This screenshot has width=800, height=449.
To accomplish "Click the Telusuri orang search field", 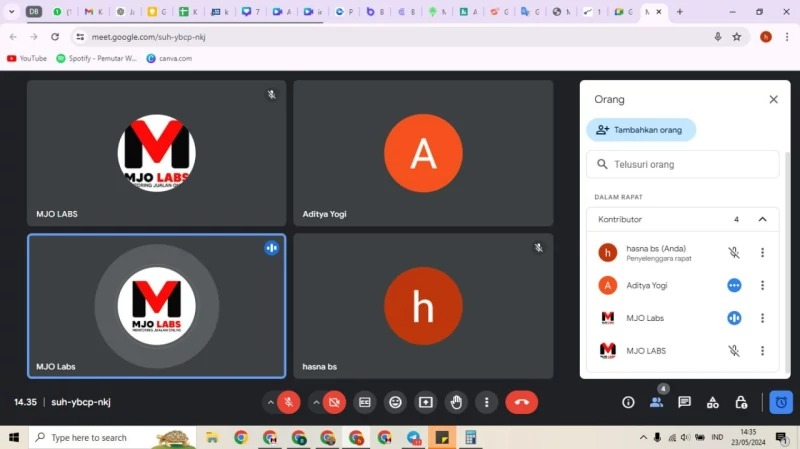I will pyautogui.click(x=683, y=164).
